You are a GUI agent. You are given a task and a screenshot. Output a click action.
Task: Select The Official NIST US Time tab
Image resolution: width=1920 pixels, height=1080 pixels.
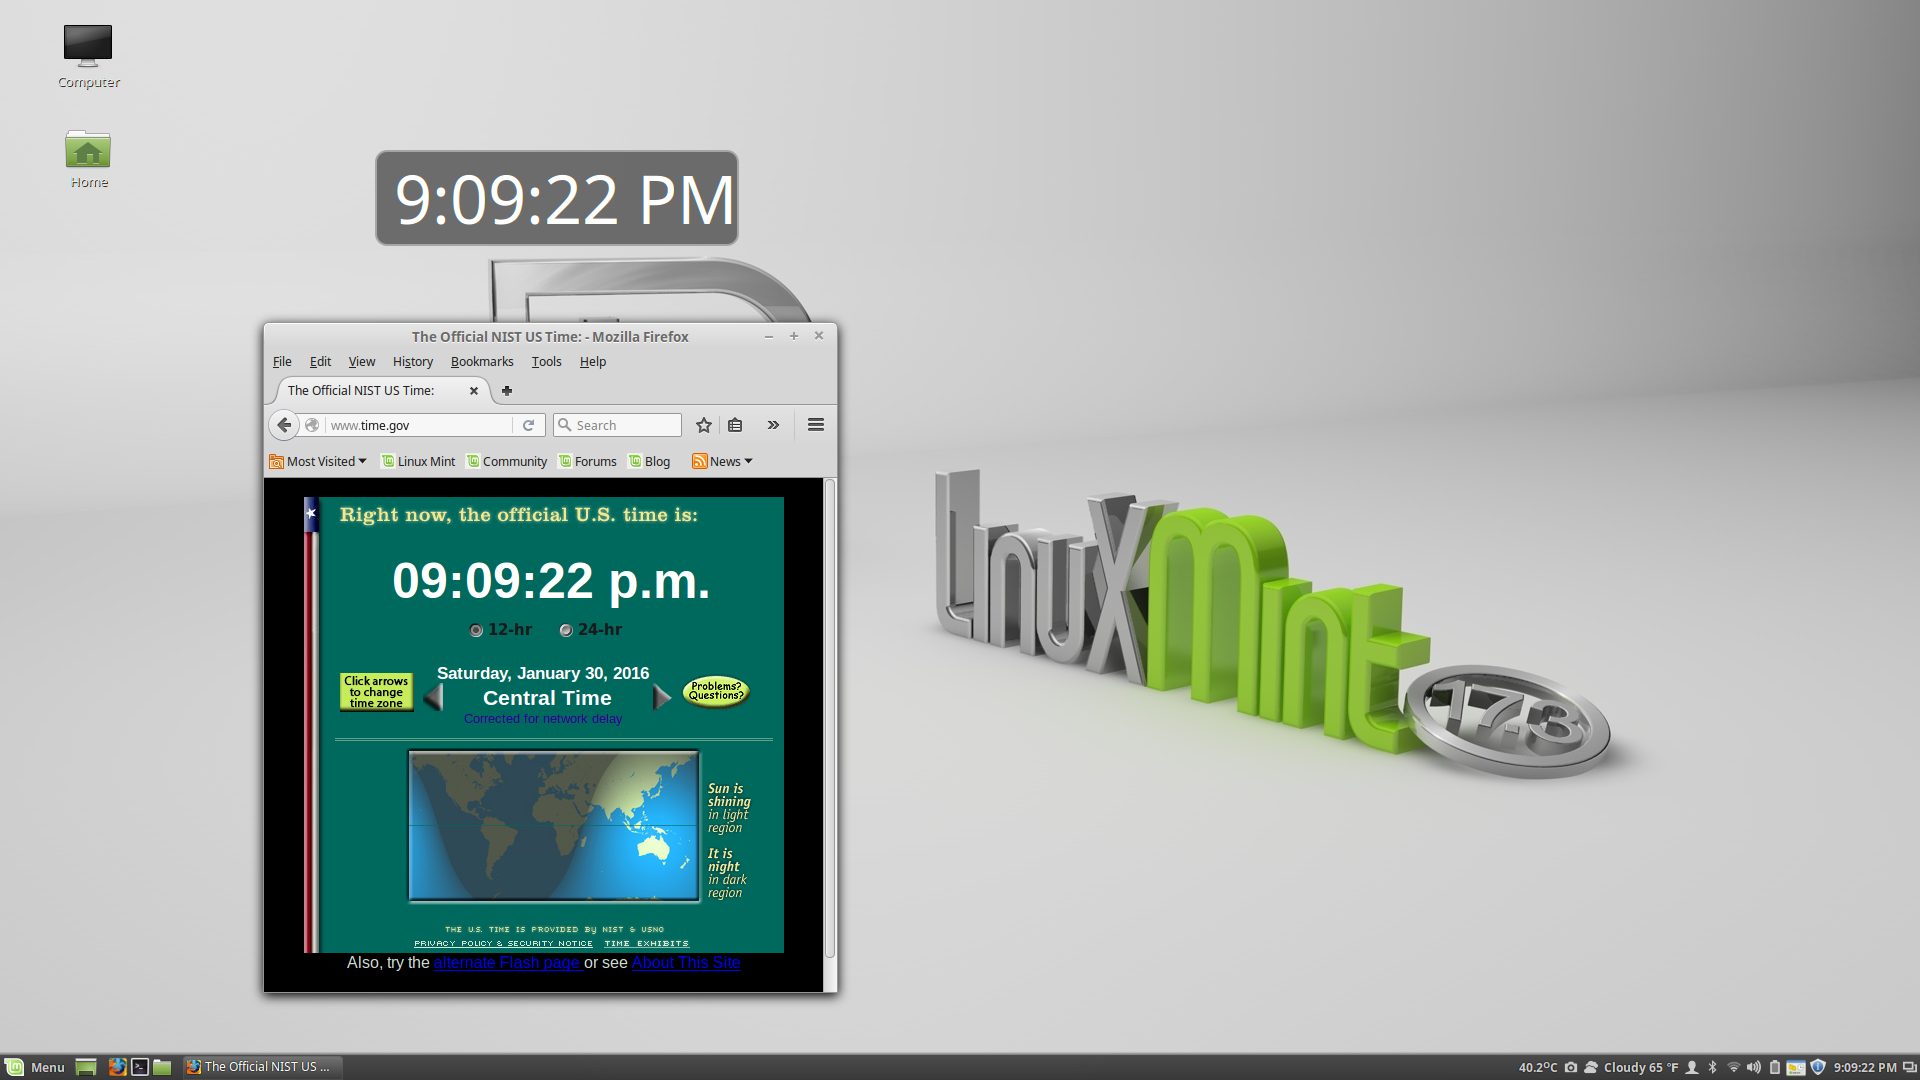click(381, 391)
